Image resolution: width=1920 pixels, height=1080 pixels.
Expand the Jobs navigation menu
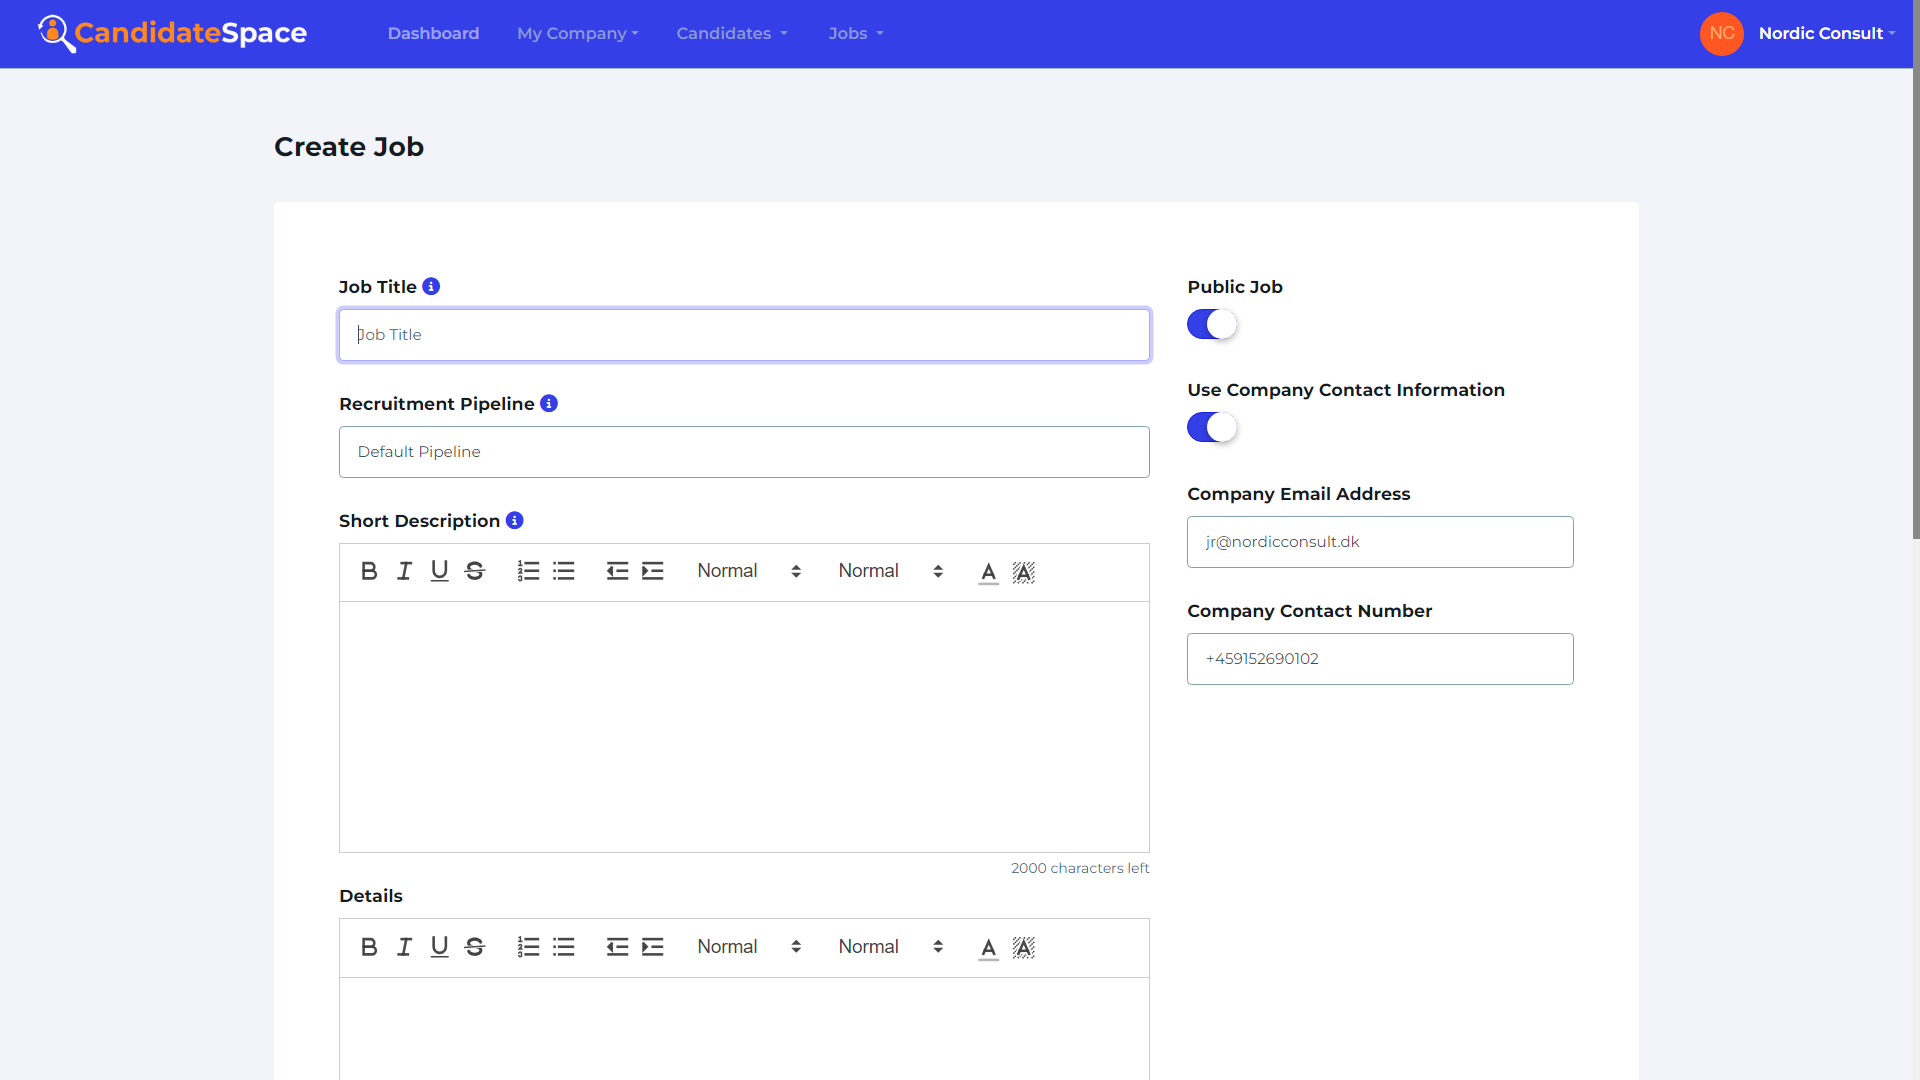856,33
